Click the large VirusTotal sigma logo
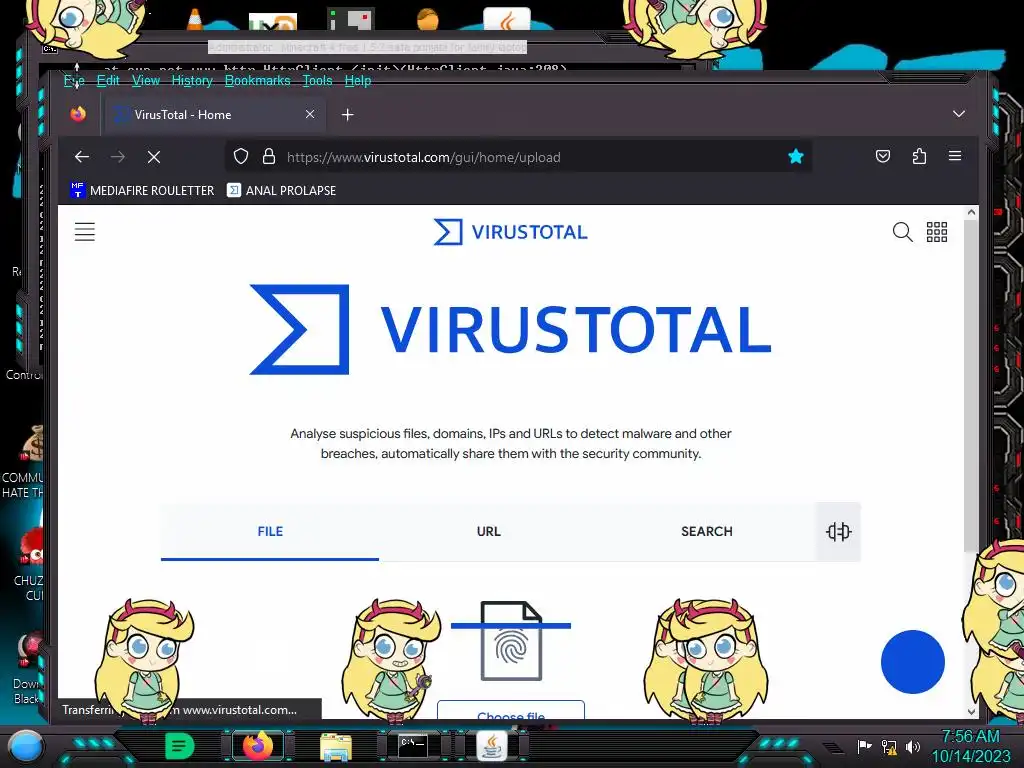Screen dimensions: 1024x768 (299, 329)
